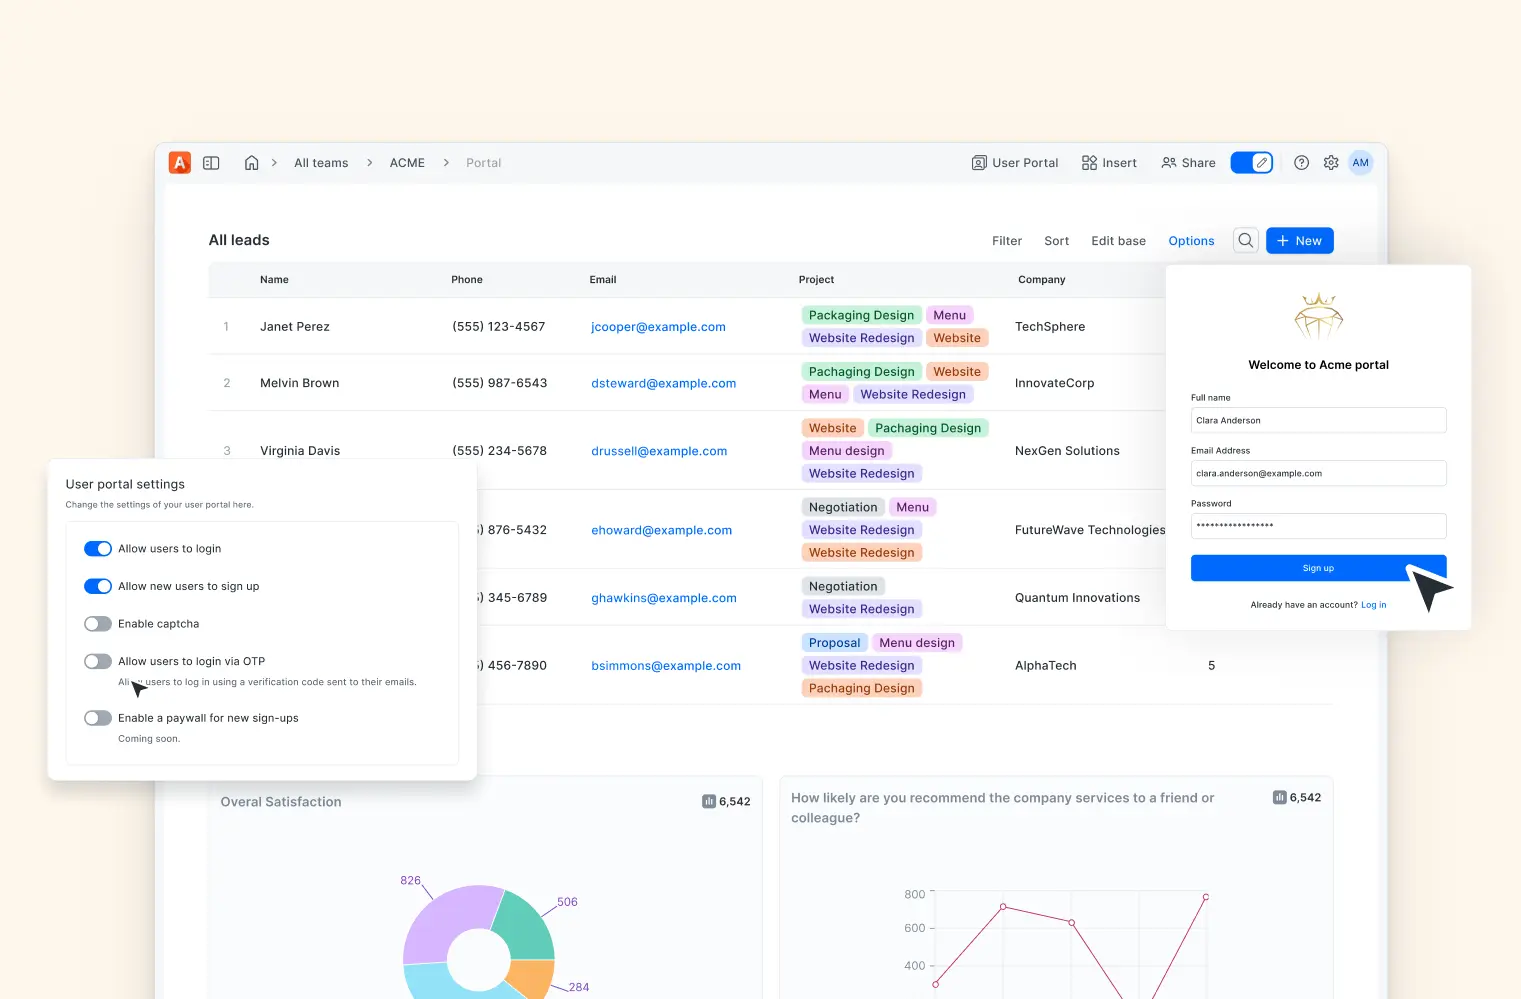Click Negotiation tag in Quantum Innovations row
The height and width of the screenshot is (999, 1521).
(843, 587)
